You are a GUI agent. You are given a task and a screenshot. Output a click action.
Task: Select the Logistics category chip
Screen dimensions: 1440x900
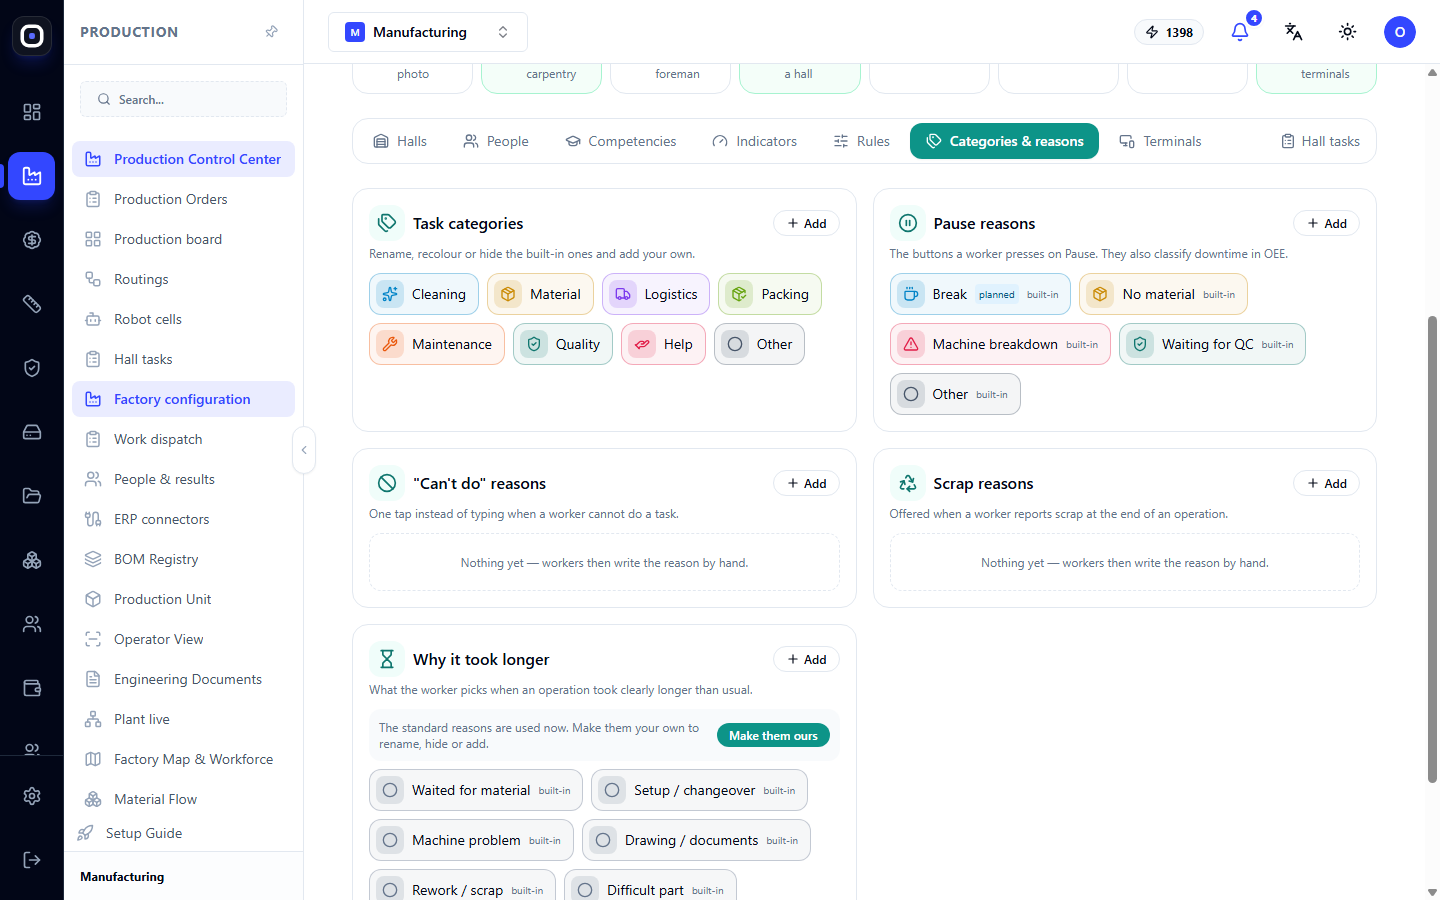coord(656,294)
